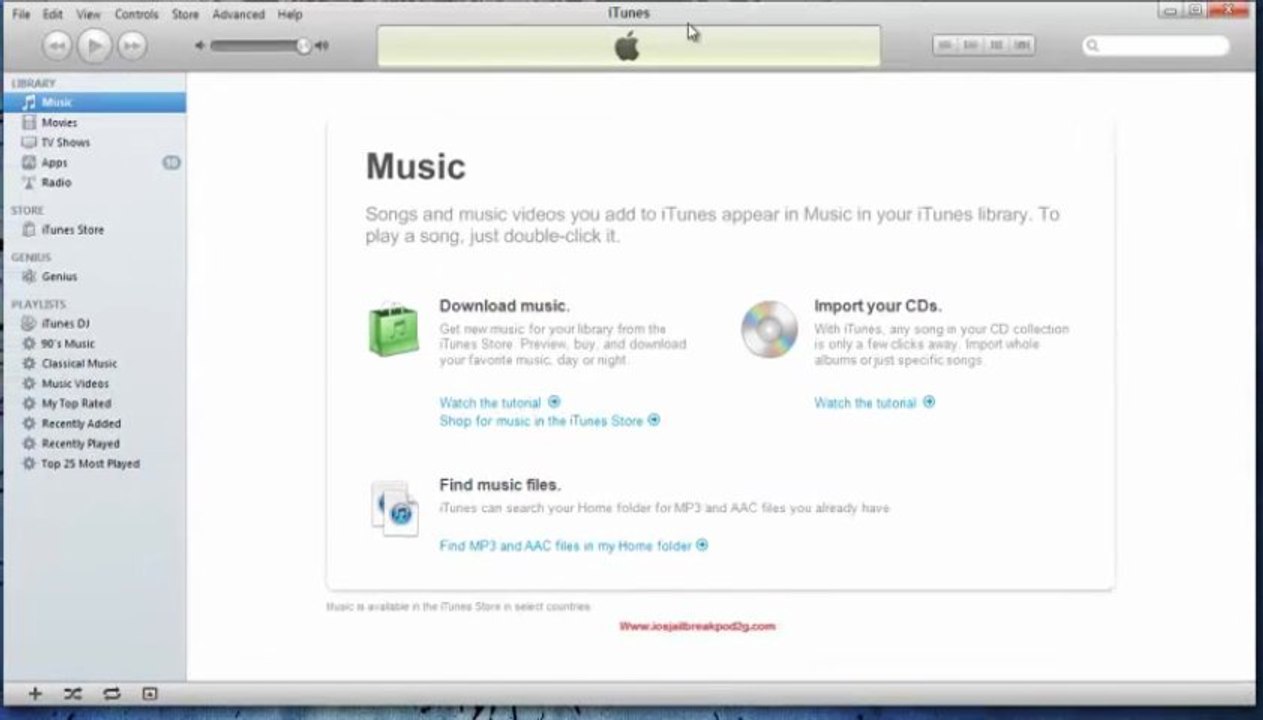
Task: Open the Edit menu
Action: pos(53,14)
